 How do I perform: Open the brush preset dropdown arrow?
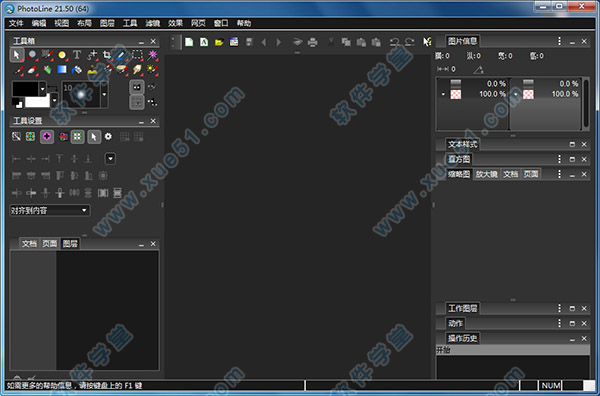point(104,94)
